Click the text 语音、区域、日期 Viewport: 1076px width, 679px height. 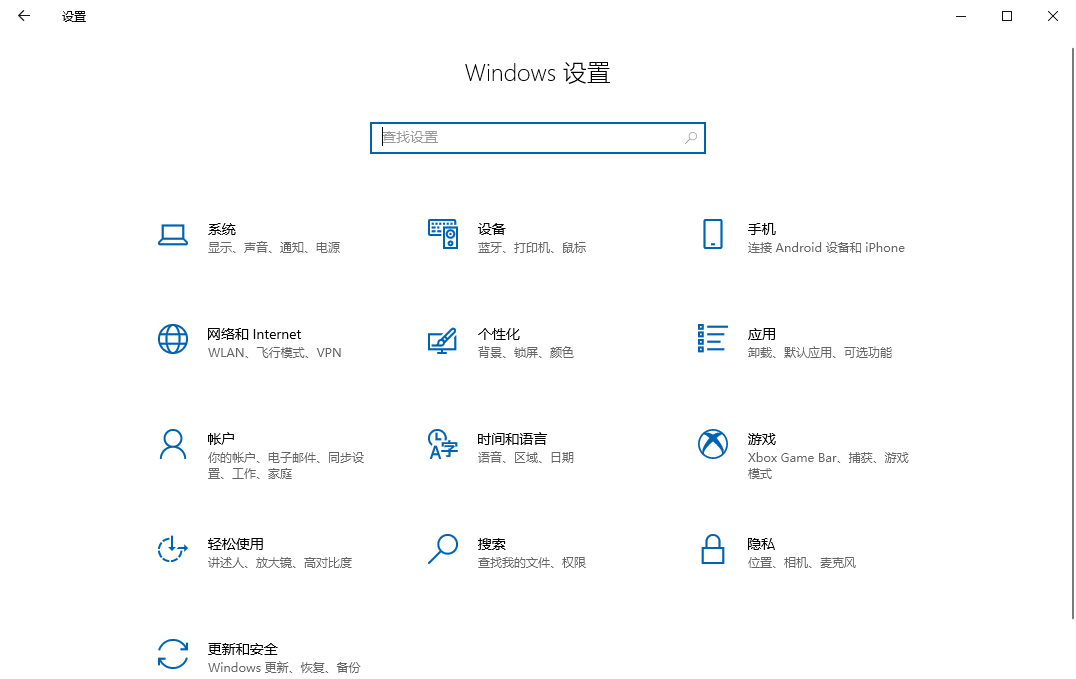(x=526, y=458)
